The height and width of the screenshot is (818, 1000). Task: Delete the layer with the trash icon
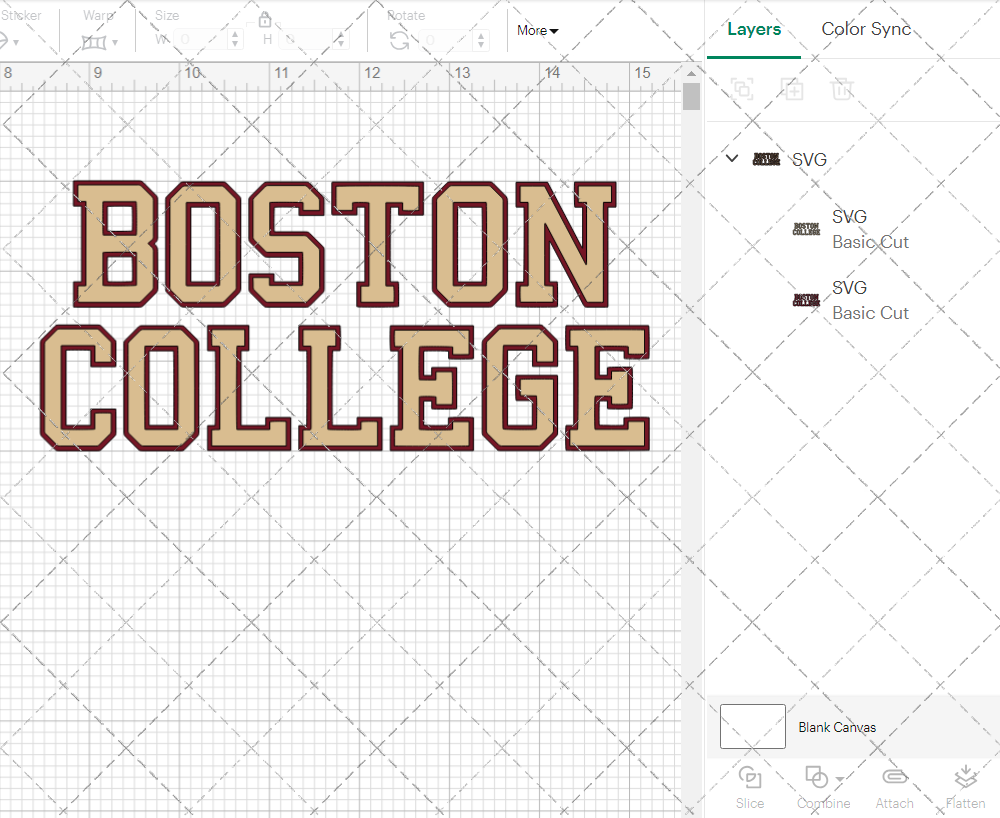coord(842,89)
